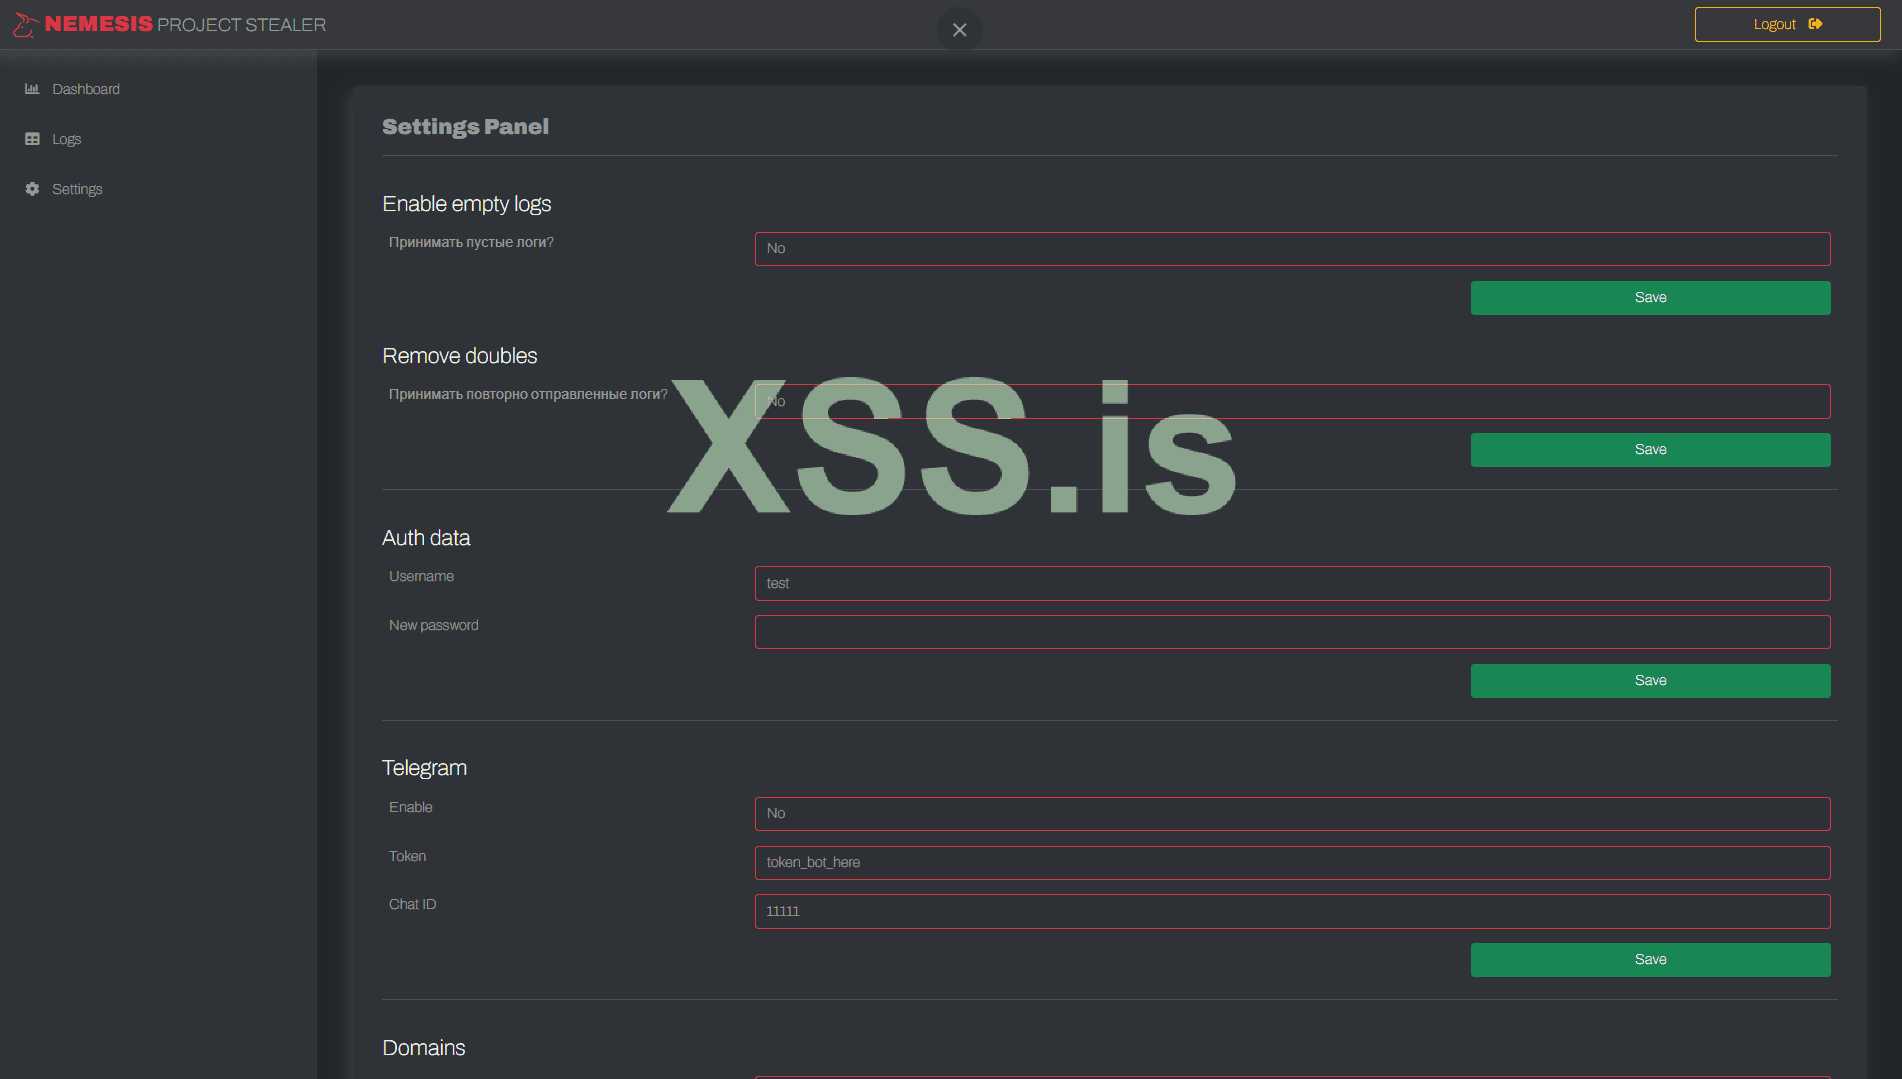Viewport: 1902px width, 1079px height.
Task: Save the Remove doubles setting
Action: (1650, 450)
